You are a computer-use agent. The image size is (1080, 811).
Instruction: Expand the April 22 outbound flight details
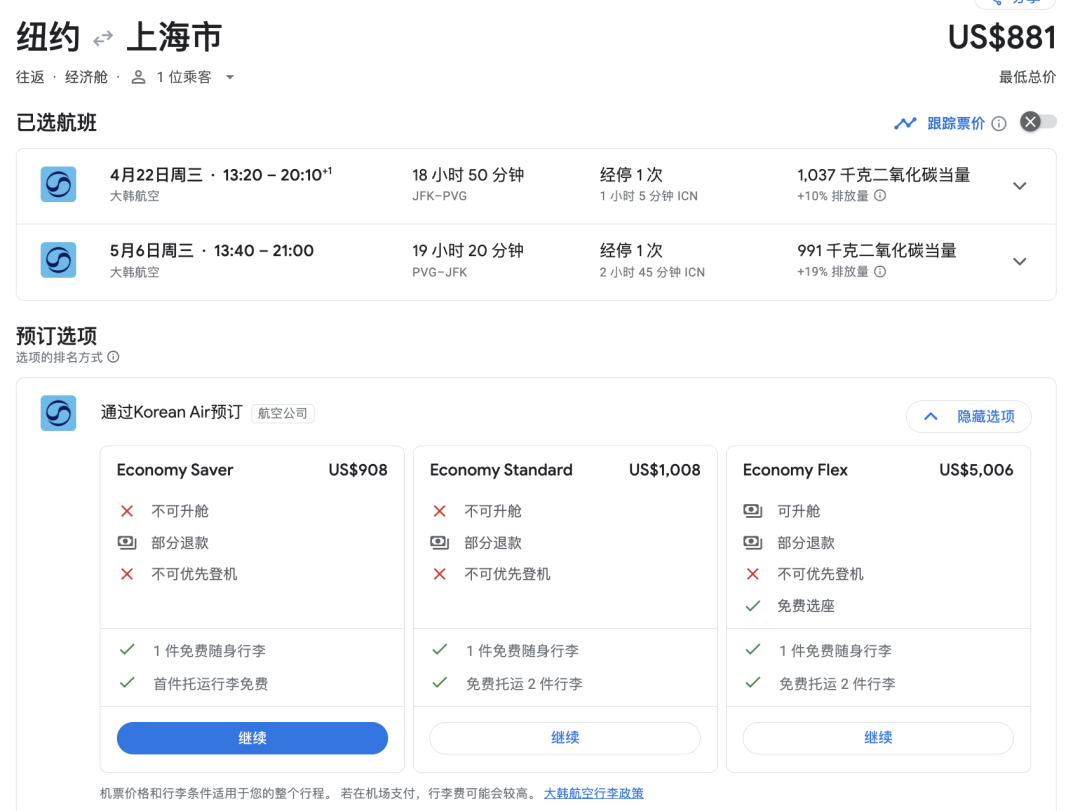1019,186
